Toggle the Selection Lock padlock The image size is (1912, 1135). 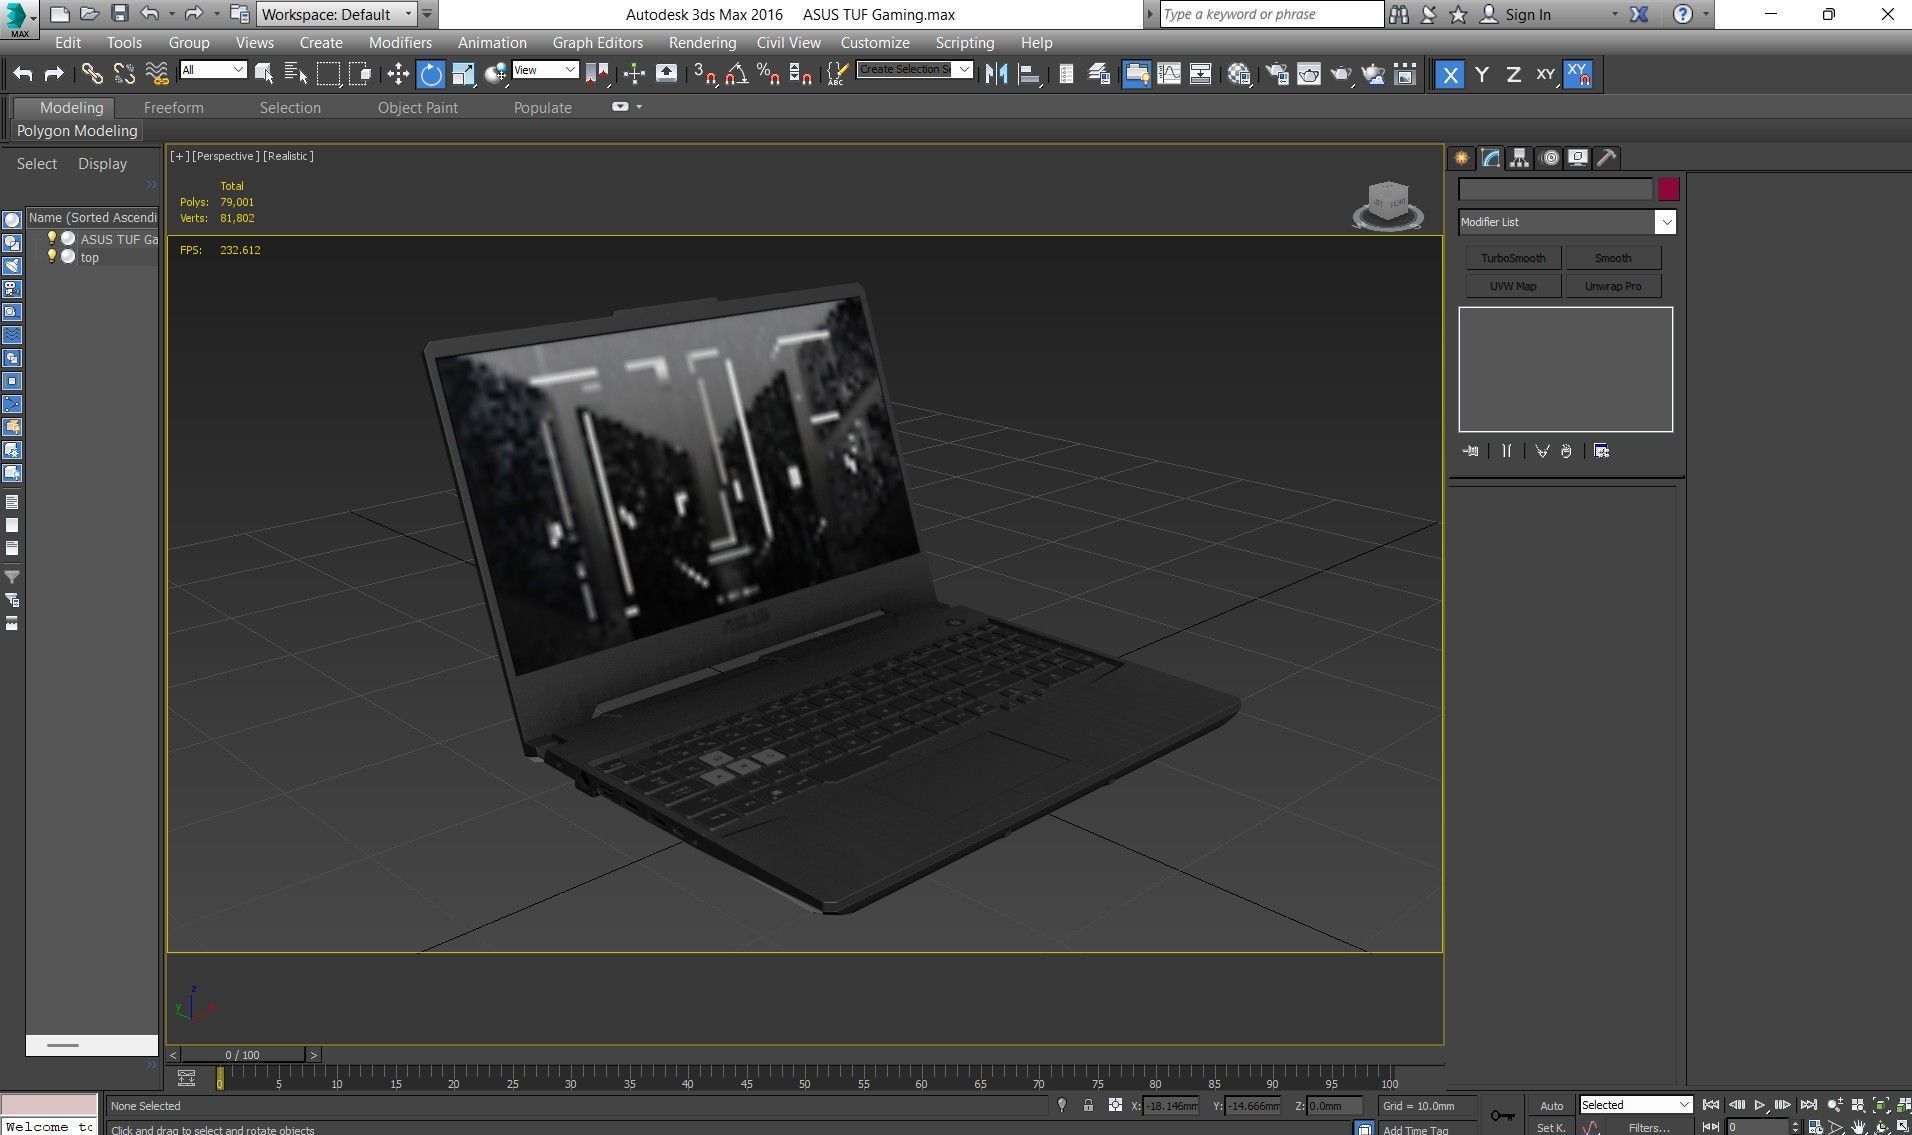click(x=1088, y=1105)
